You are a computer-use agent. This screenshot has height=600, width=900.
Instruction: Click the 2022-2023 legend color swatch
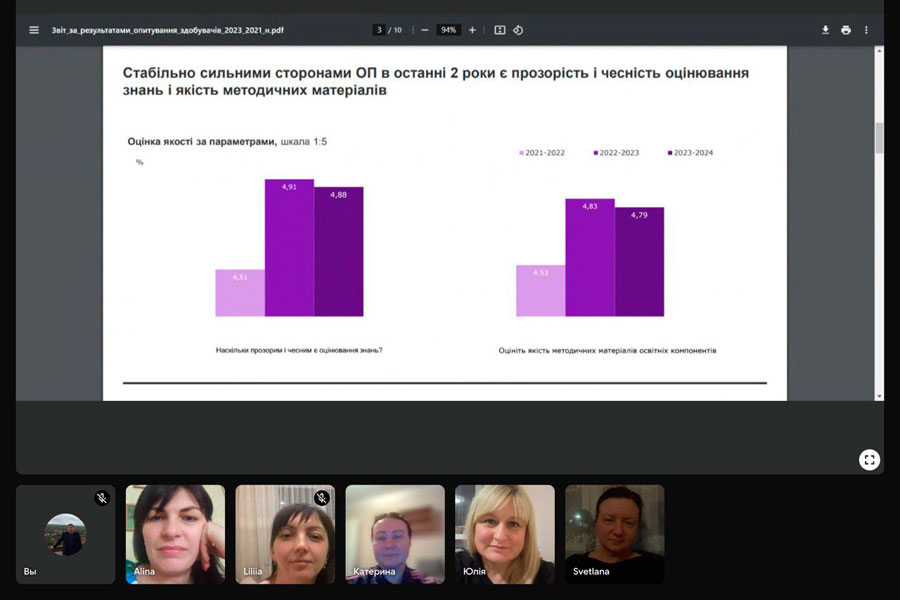pos(595,153)
